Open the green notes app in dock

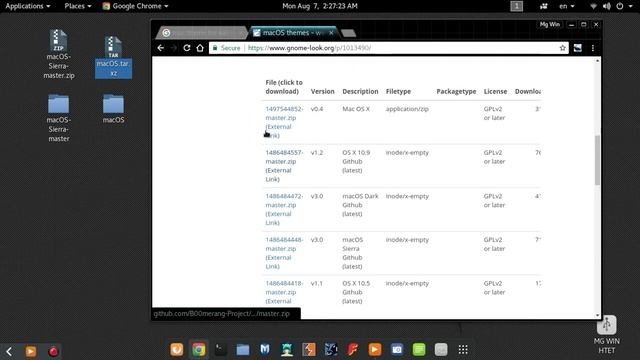click(419, 349)
